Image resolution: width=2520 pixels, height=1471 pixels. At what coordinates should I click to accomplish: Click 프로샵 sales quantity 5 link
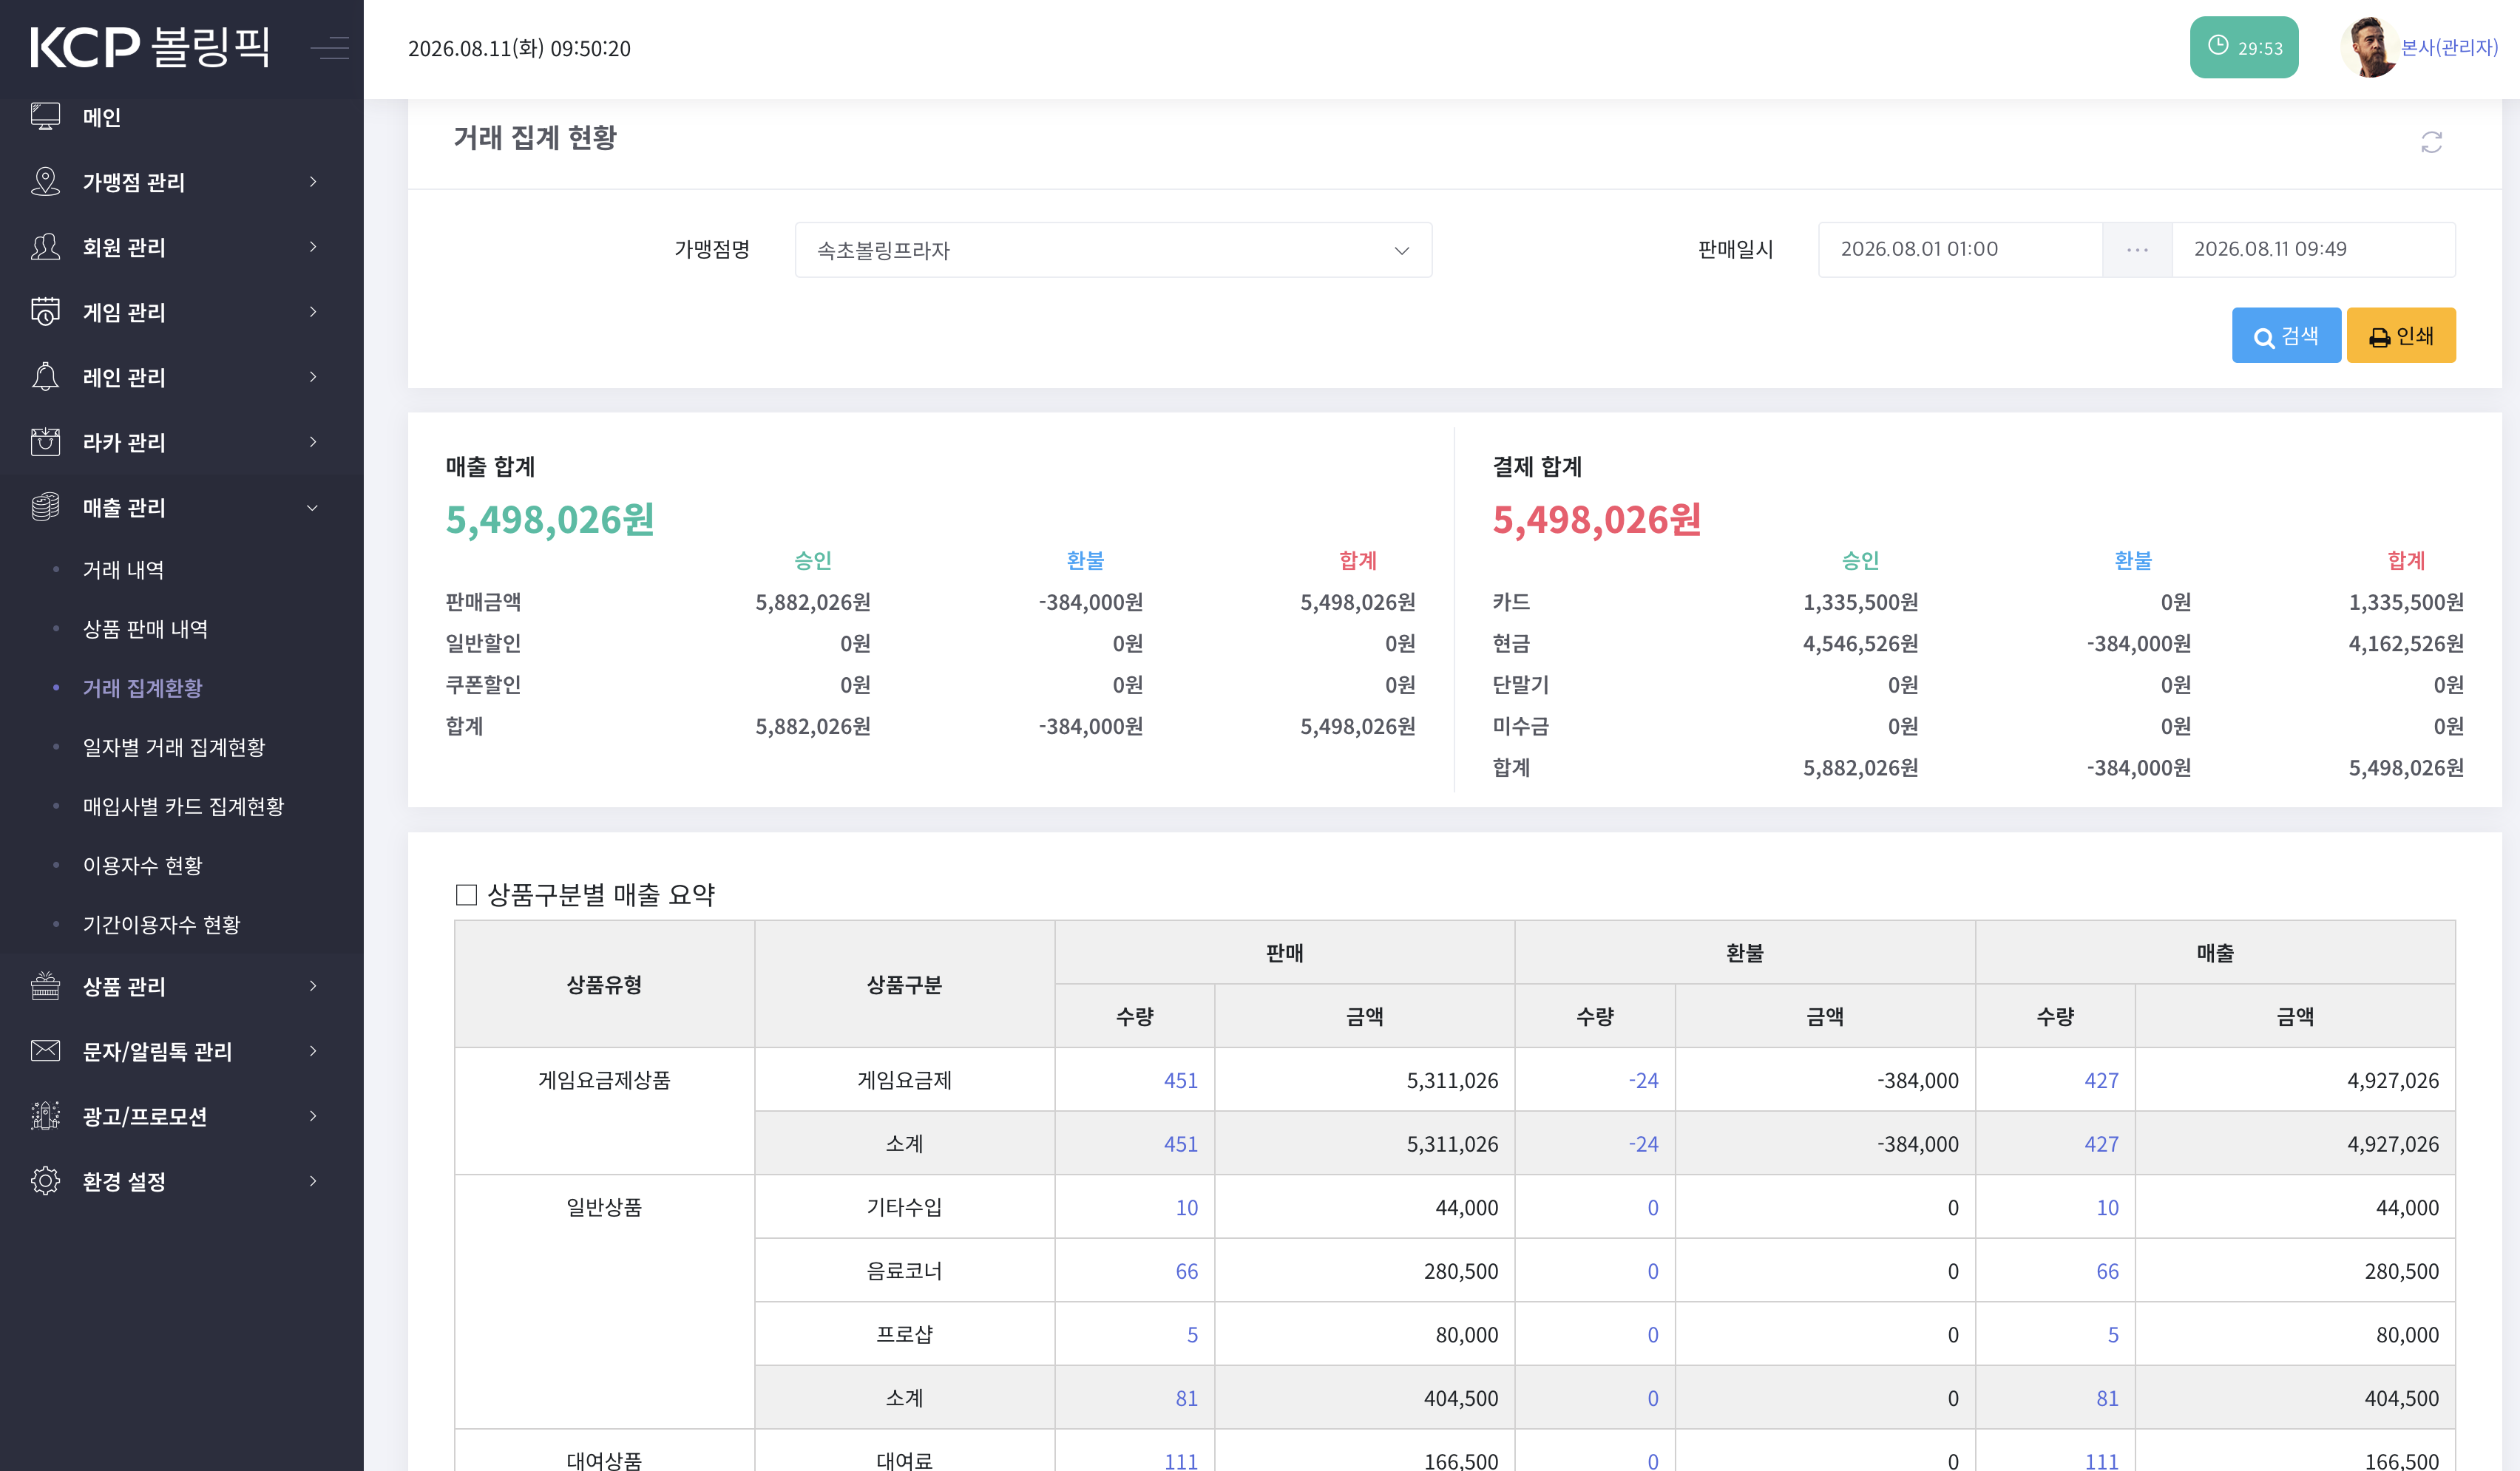click(x=1192, y=1334)
